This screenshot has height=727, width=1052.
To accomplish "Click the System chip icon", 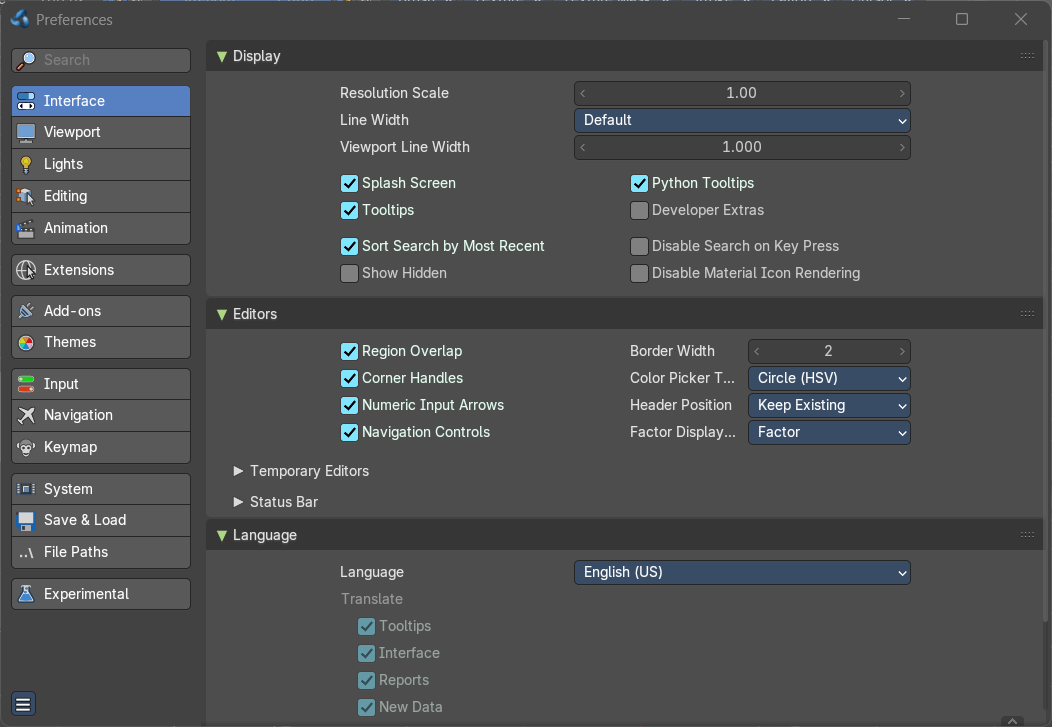I will pyautogui.click(x=26, y=490).
